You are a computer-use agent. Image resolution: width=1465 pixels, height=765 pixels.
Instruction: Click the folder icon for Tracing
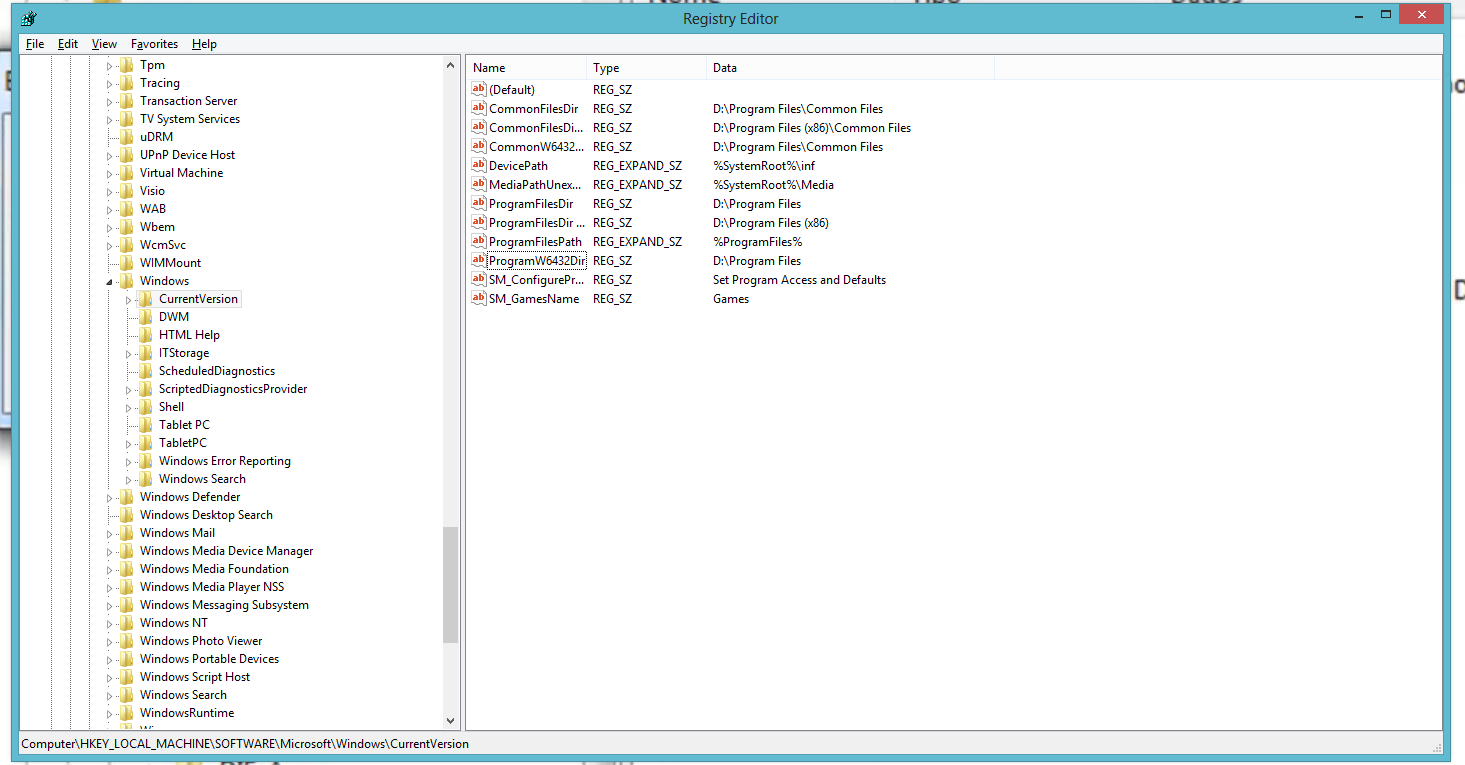click(126, 83)
